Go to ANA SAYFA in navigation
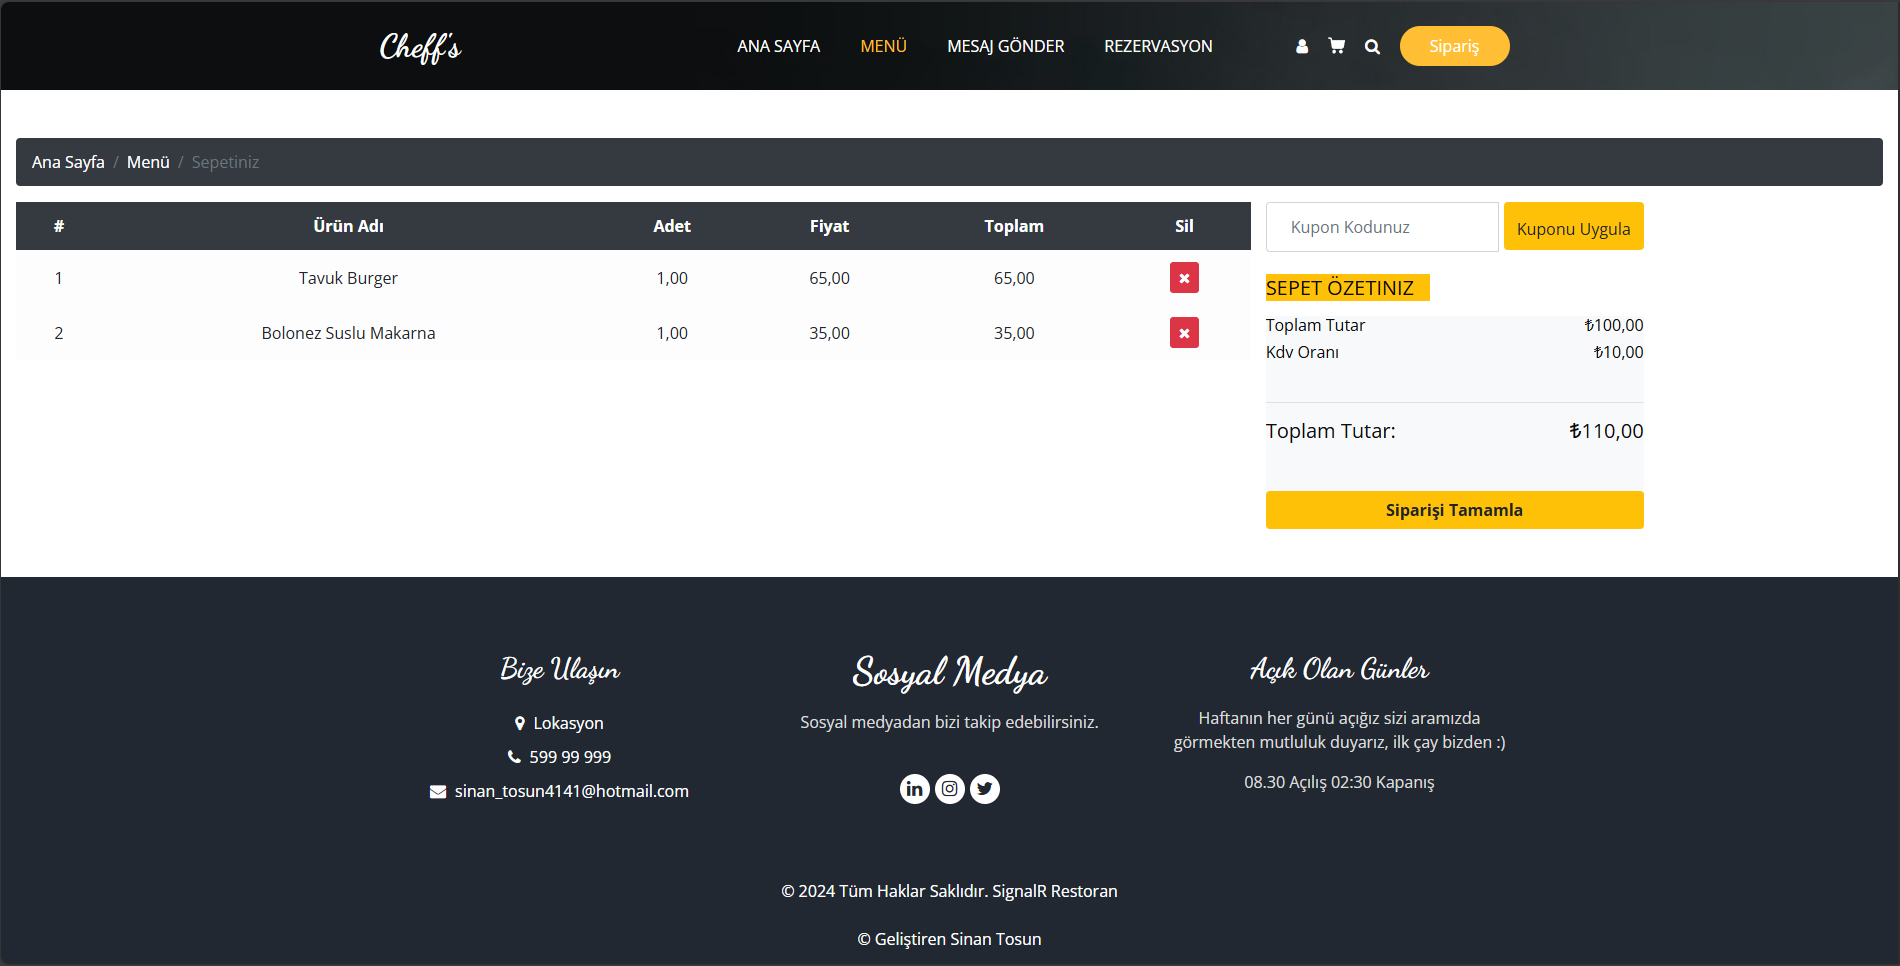Image resolution: width=1900 pixels, height=966 pixels. (778, 46)
